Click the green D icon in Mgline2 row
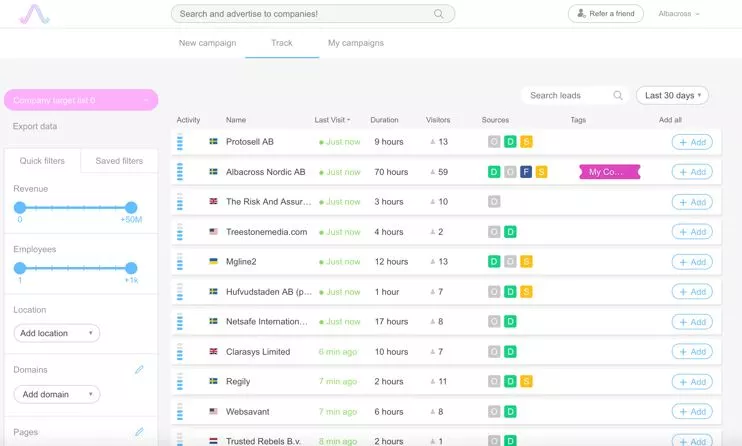The image size is (742, 446). (x=494, y=261)
